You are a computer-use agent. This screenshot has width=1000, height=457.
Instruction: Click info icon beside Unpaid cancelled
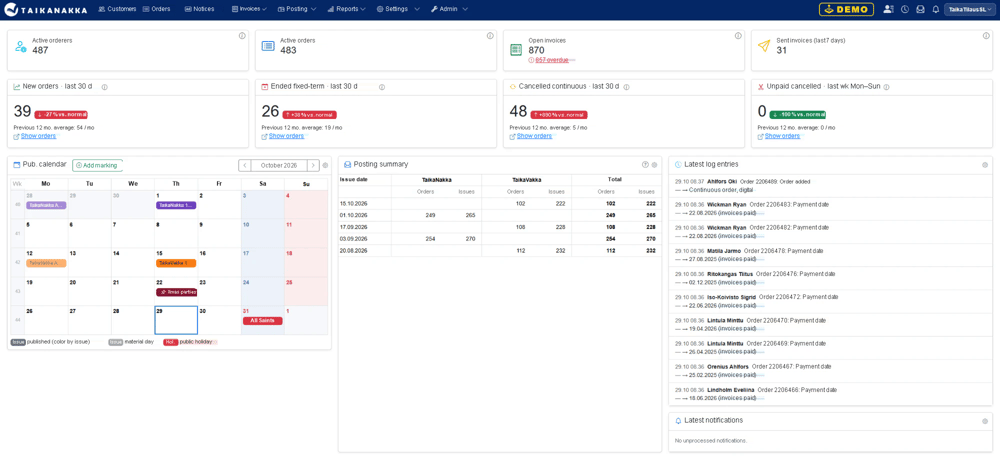pyautogui.click(x=886, y=87)
